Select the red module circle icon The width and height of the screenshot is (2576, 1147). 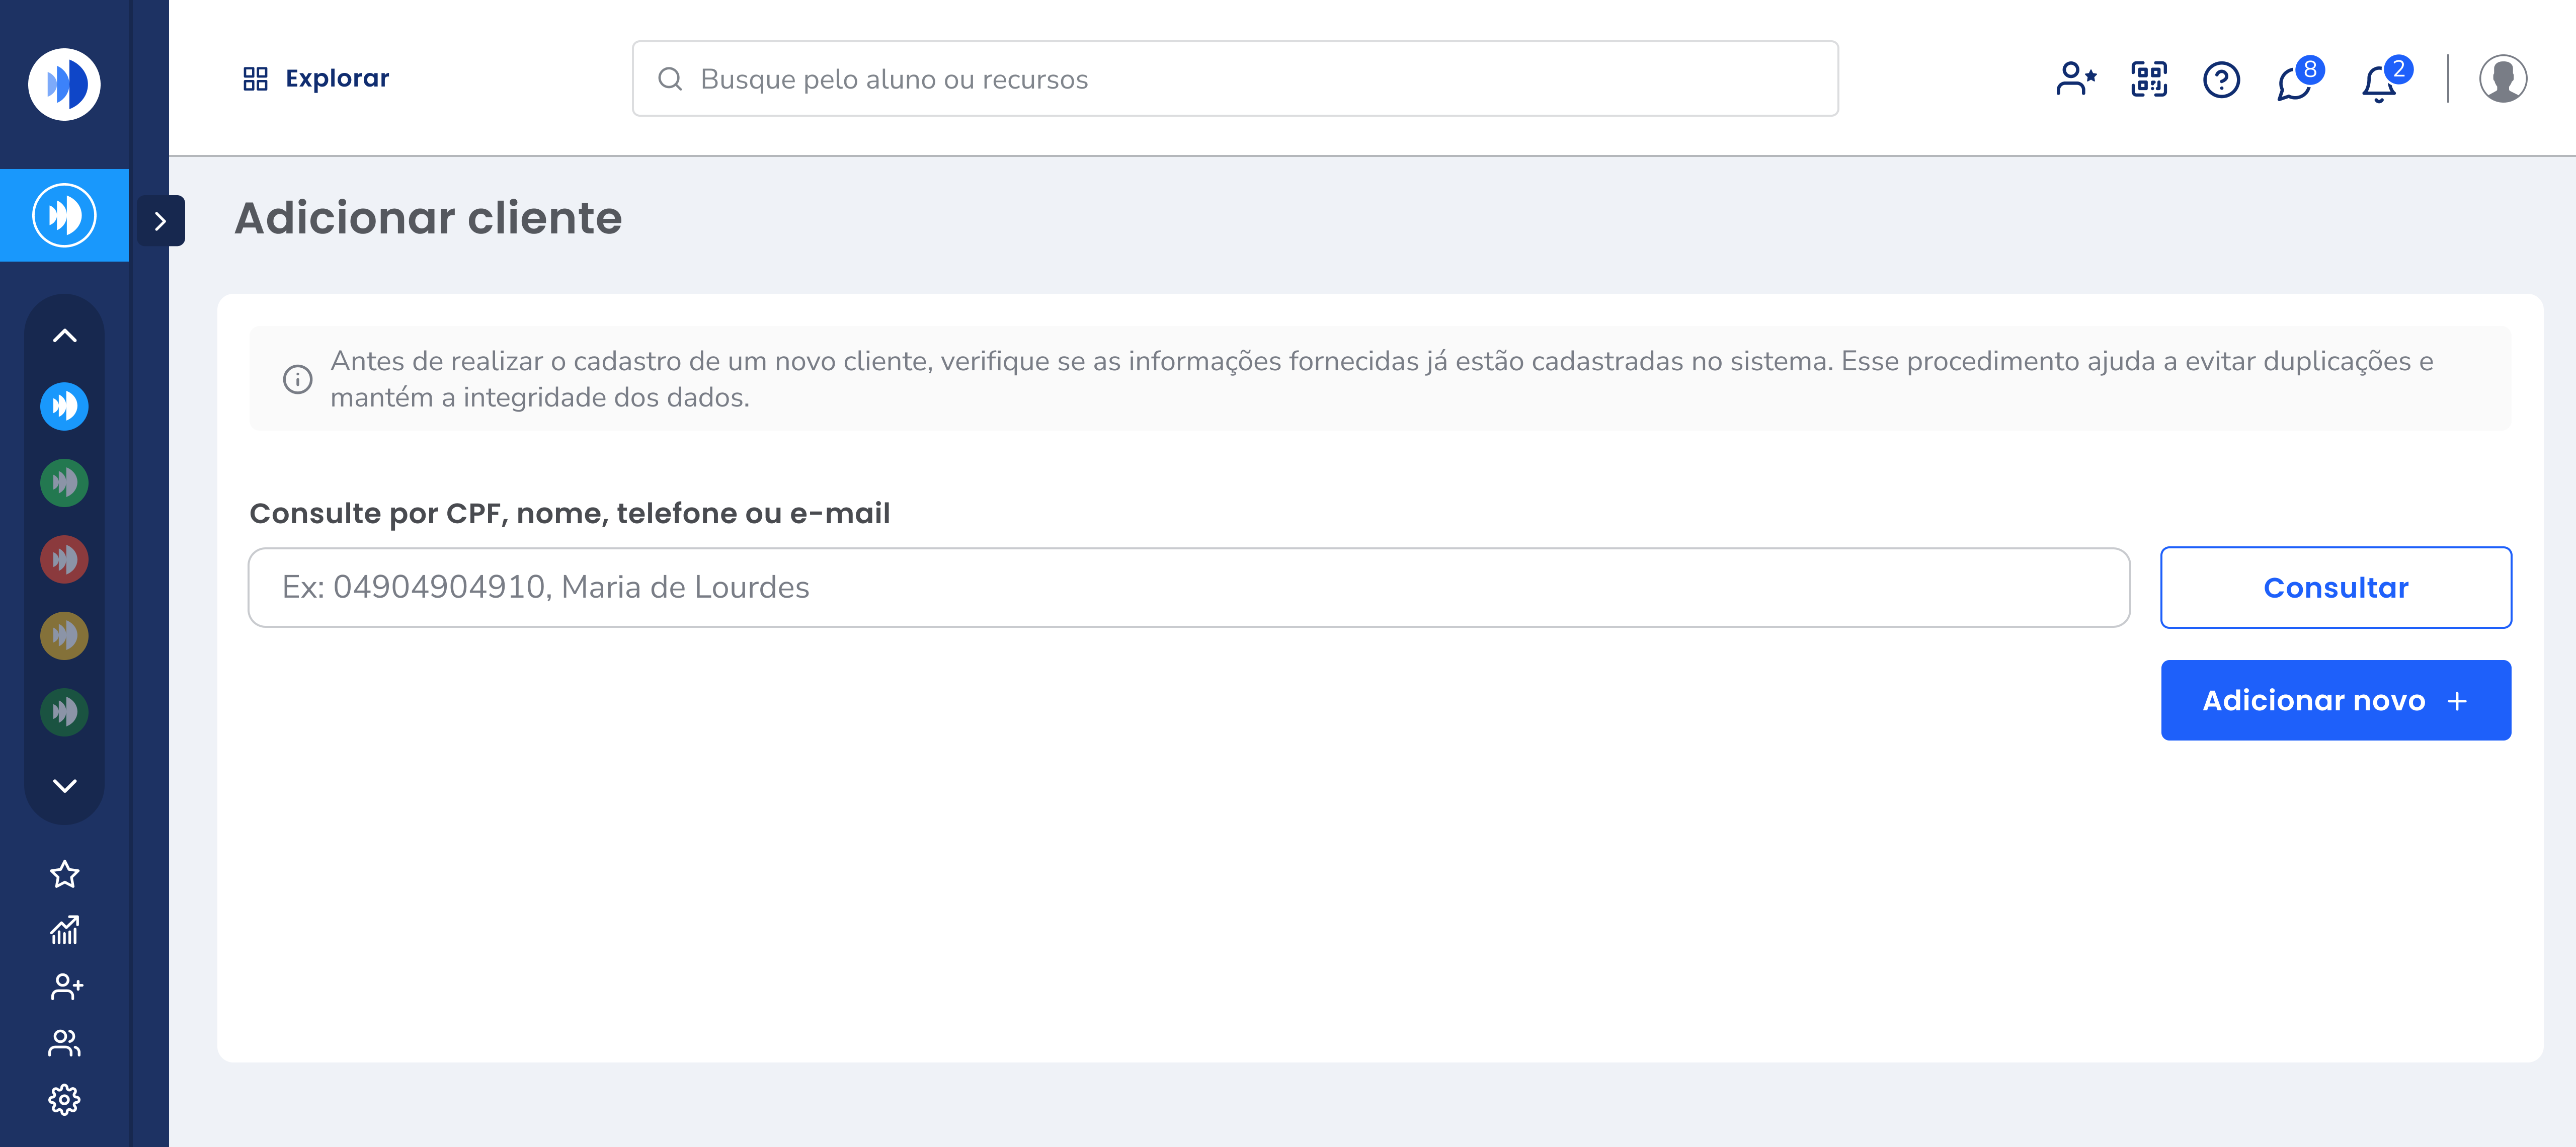pyautogui.click(x=65, y=559)
